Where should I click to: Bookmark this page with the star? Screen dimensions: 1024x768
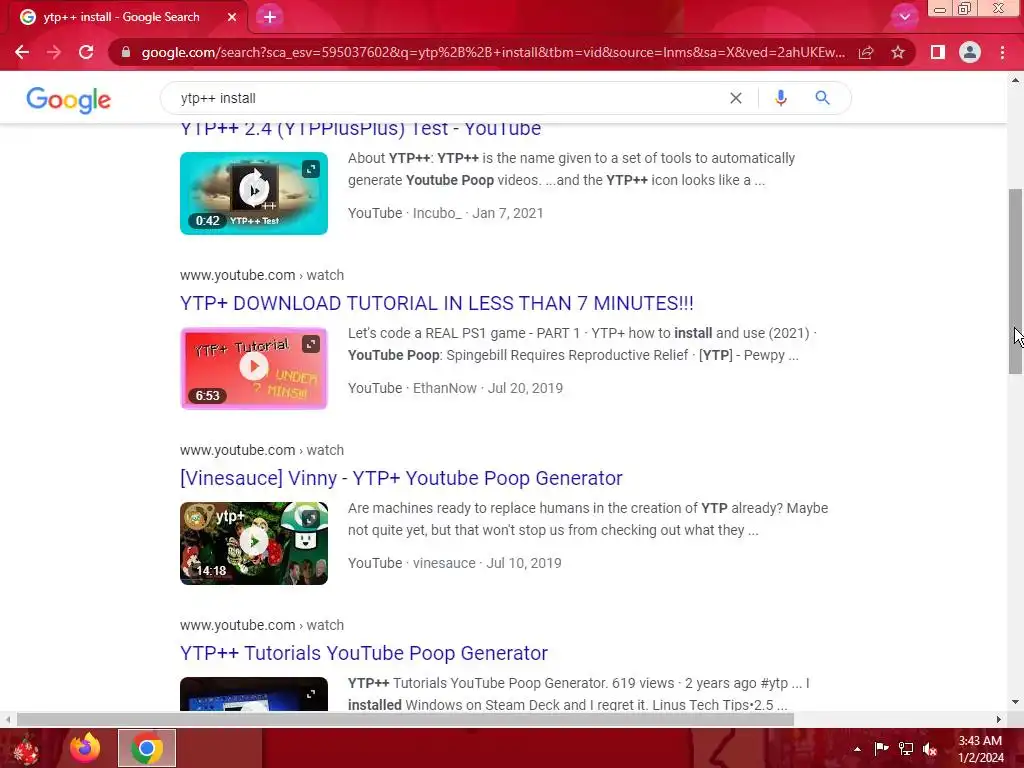coord(898,52)
